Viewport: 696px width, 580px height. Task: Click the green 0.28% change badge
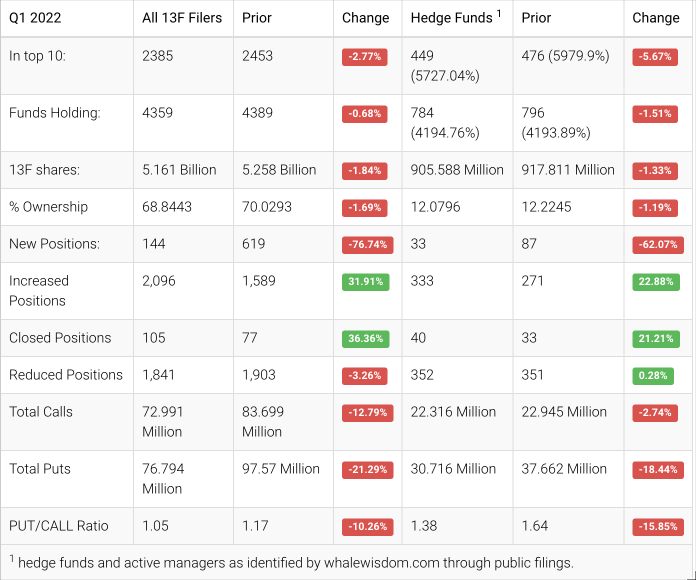point(656,376)
